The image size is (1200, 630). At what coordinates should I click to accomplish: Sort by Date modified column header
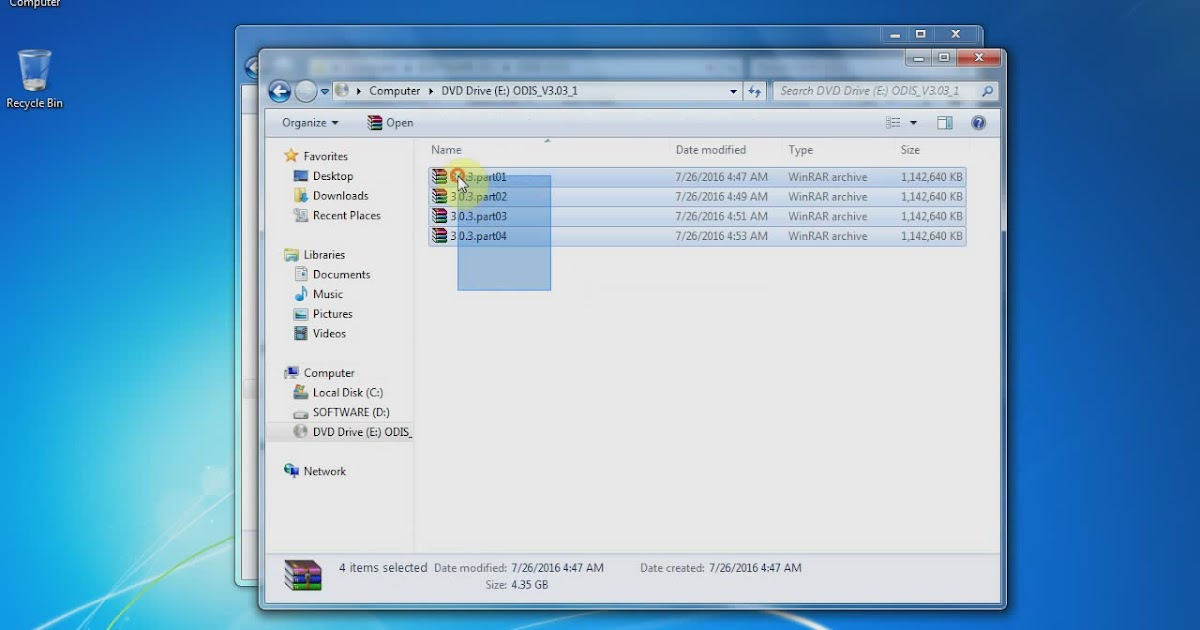click(x=711, y=150)
